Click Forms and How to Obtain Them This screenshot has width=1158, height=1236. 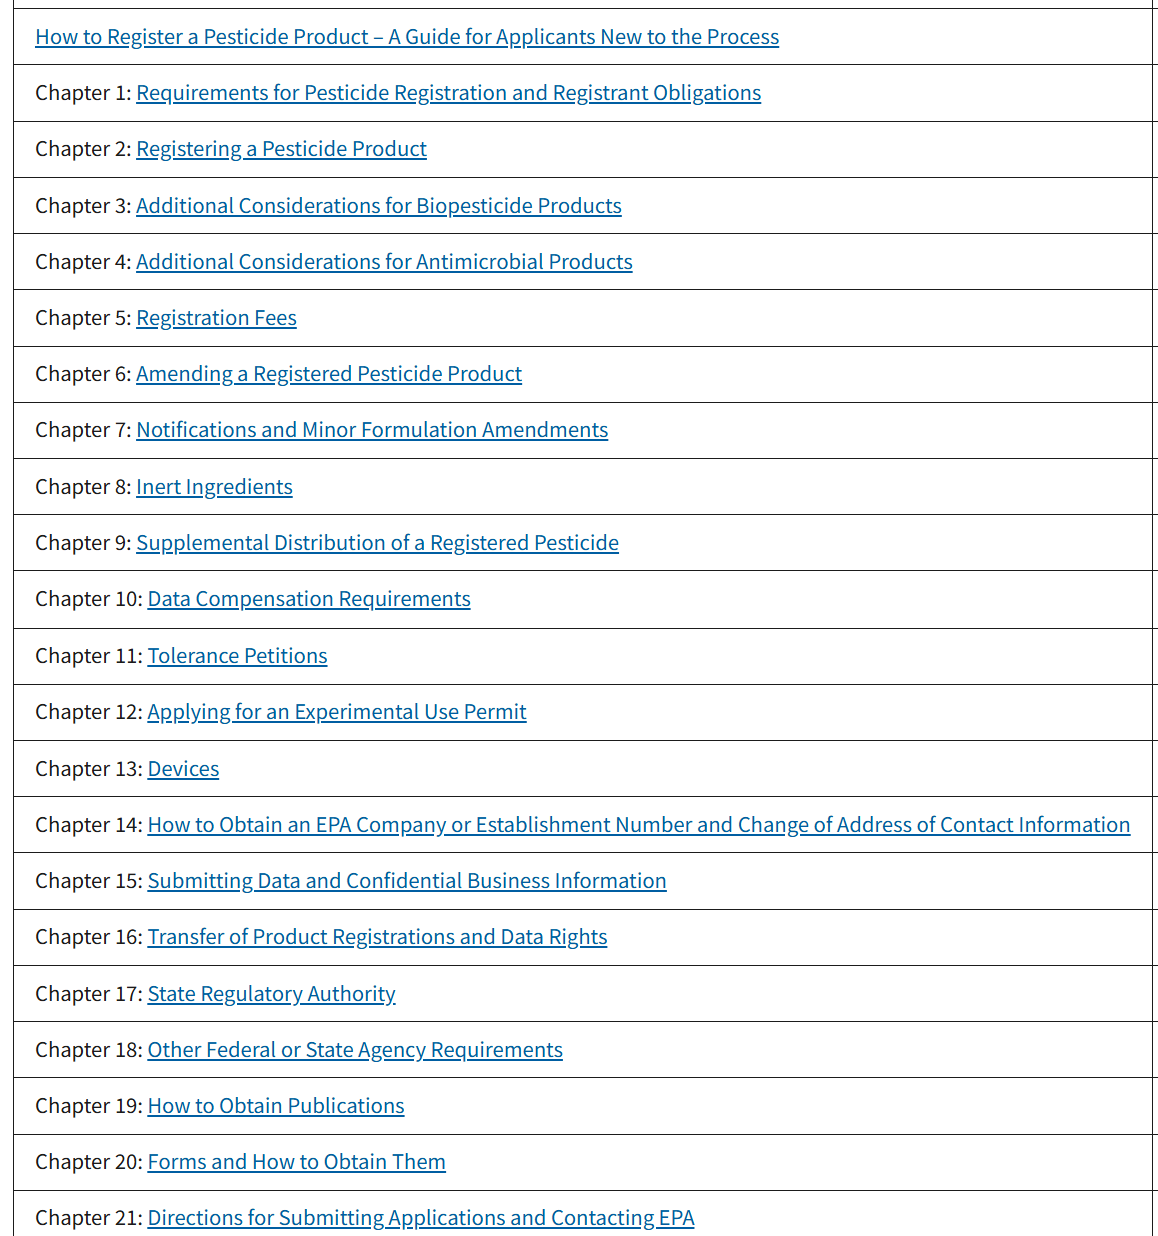click(x=296, y=1162)
